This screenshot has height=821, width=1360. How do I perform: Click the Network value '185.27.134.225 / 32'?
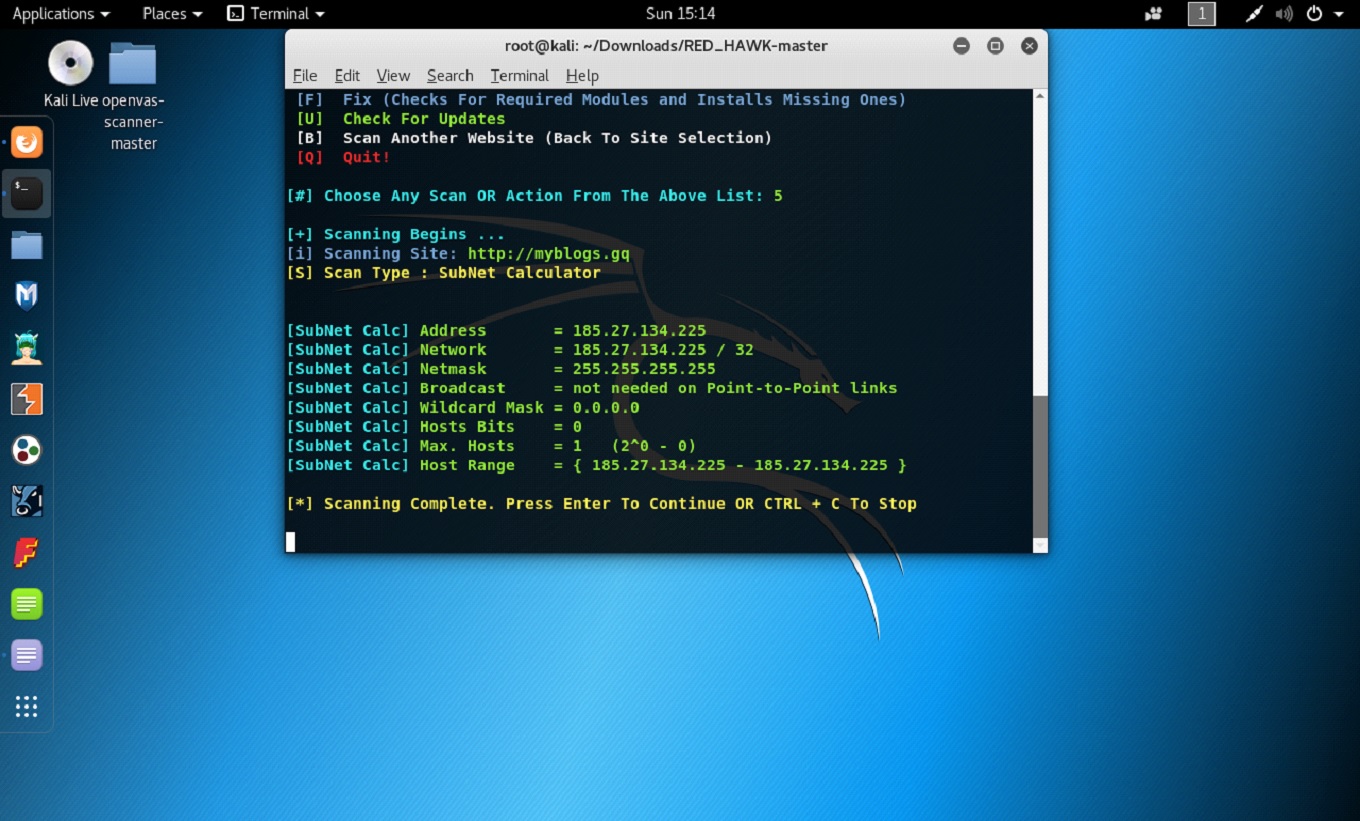663,350
